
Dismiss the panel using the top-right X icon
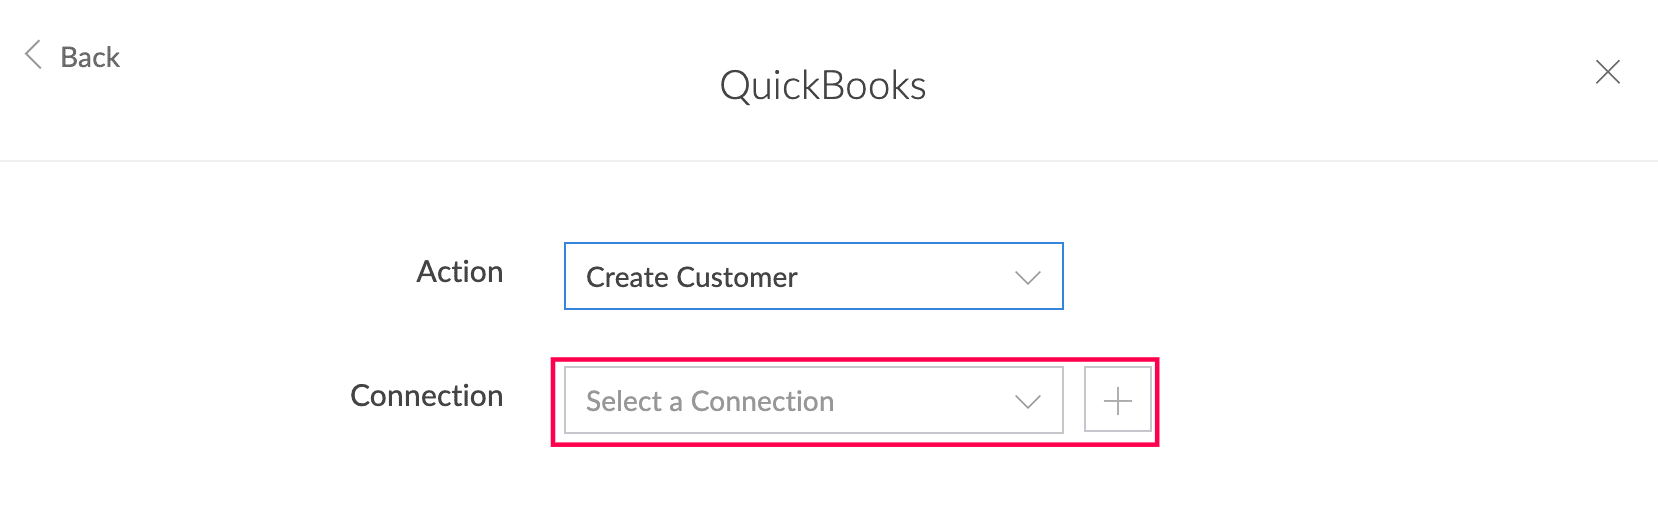(1608, 72)
